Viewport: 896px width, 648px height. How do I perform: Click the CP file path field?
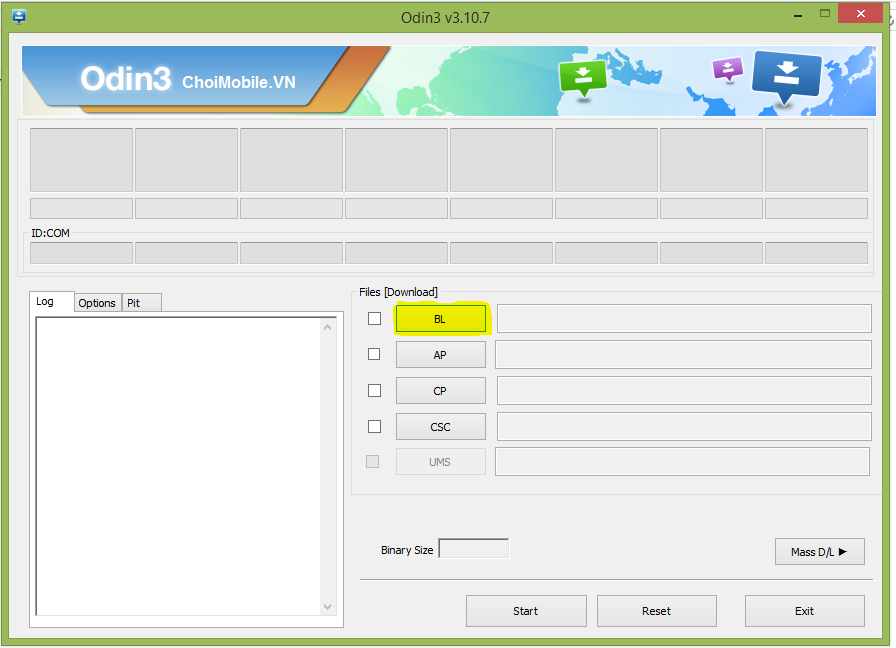pos(684,390)
